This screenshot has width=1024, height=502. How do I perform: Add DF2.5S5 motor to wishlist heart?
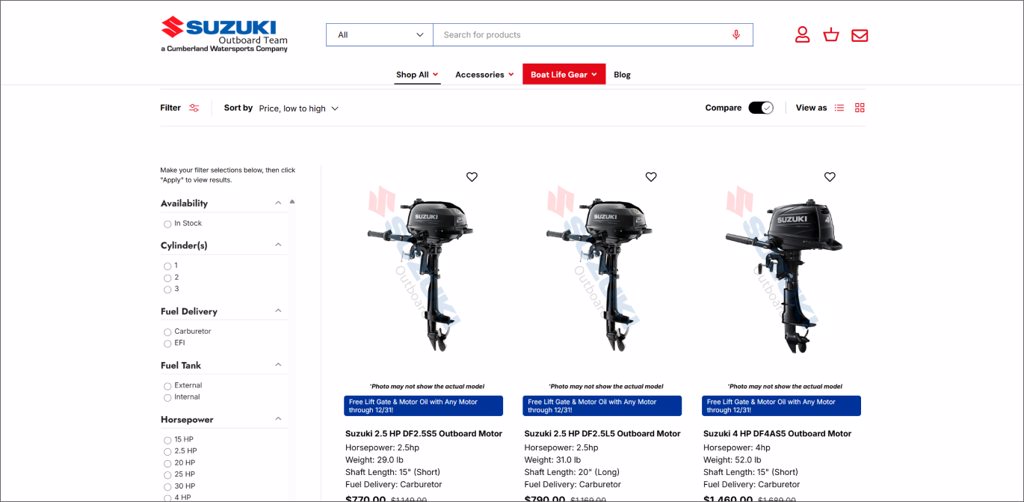click(472, 177)
